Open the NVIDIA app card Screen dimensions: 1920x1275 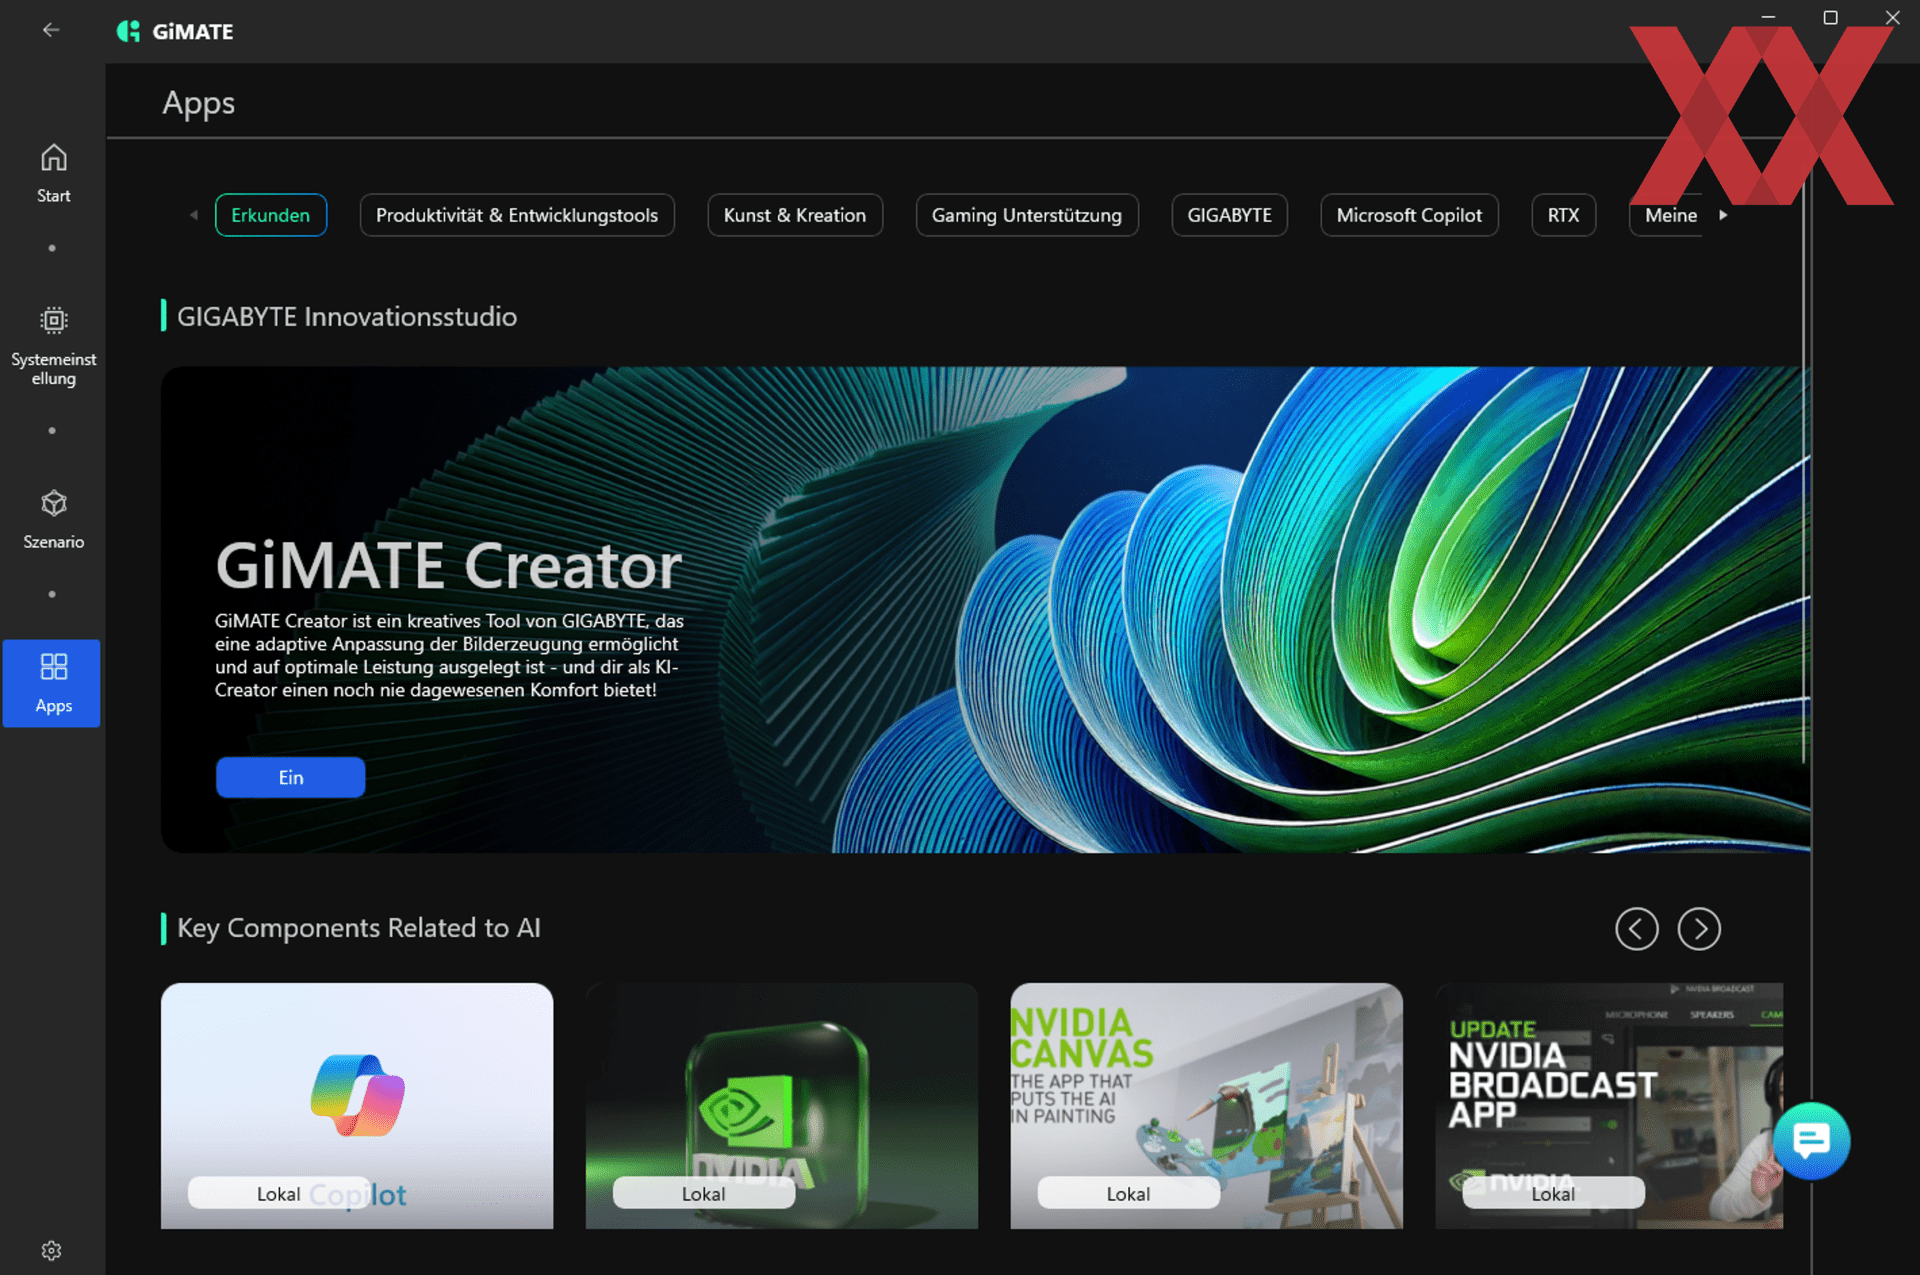coord(781,1105)
